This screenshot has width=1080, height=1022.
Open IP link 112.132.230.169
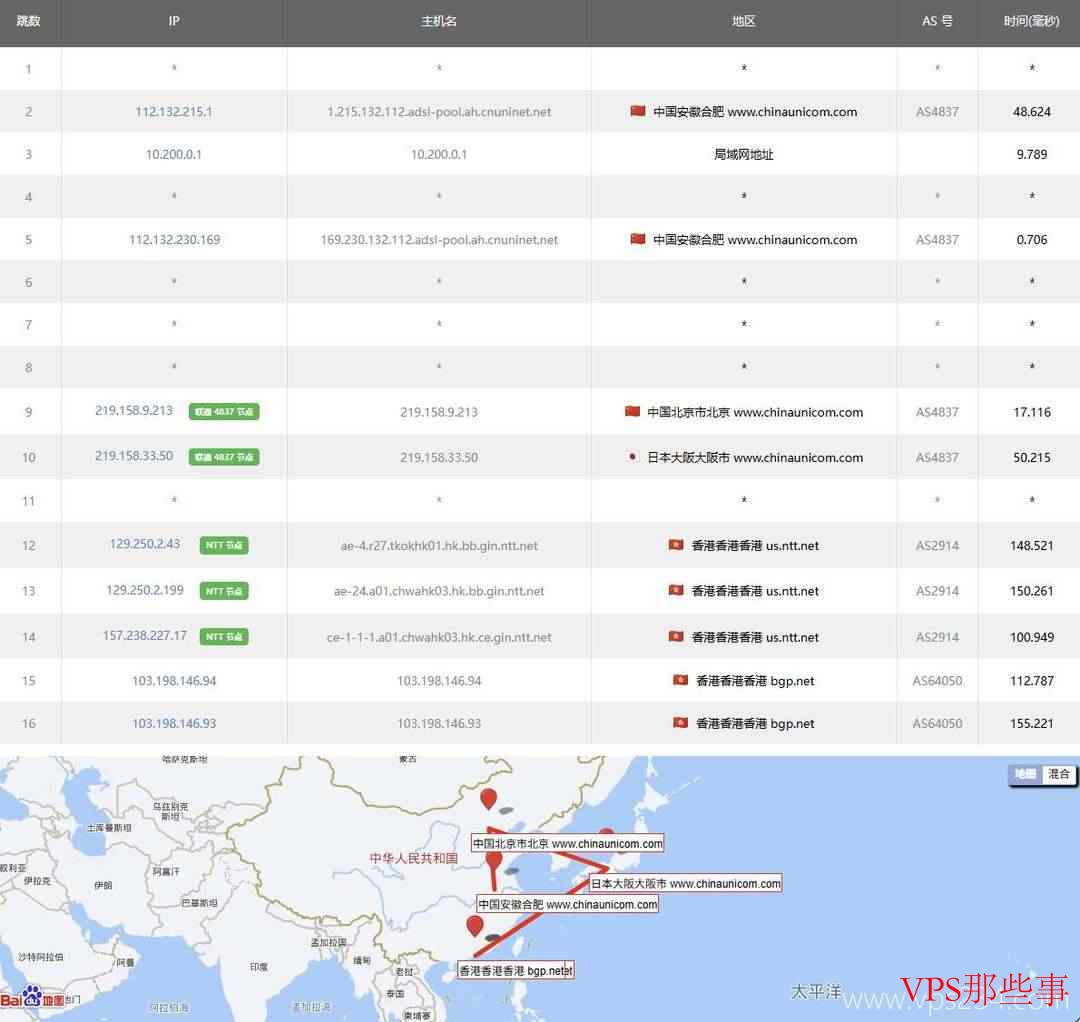tap(174, 240)
